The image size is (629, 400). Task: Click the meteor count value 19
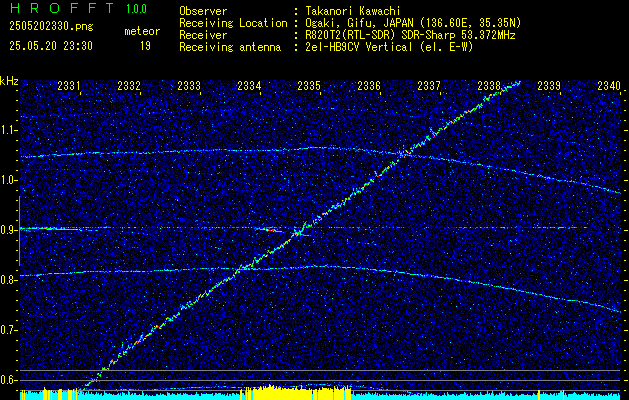(x=145, y=46)
